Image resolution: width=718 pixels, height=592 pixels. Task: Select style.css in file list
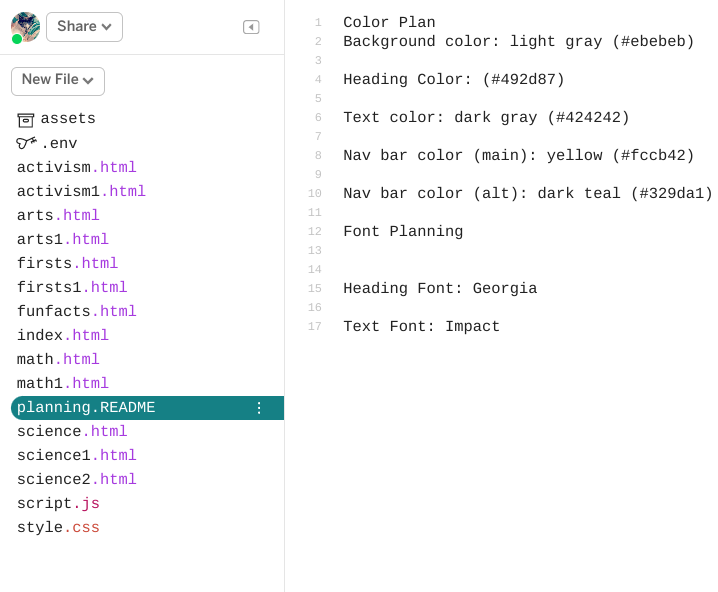tap(58, 527)
